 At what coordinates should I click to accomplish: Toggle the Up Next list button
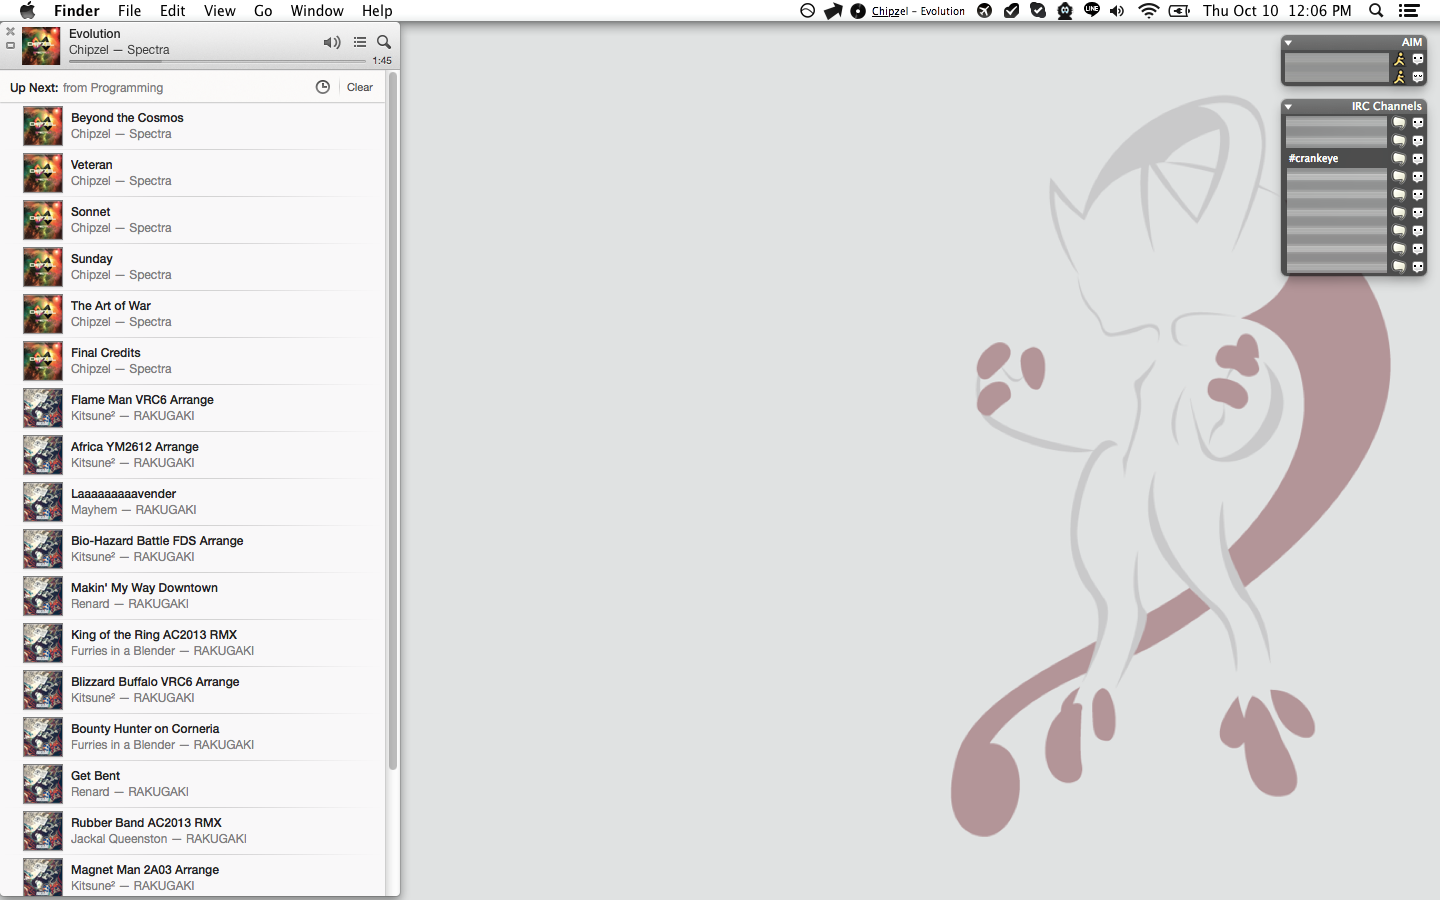point(360,42)
